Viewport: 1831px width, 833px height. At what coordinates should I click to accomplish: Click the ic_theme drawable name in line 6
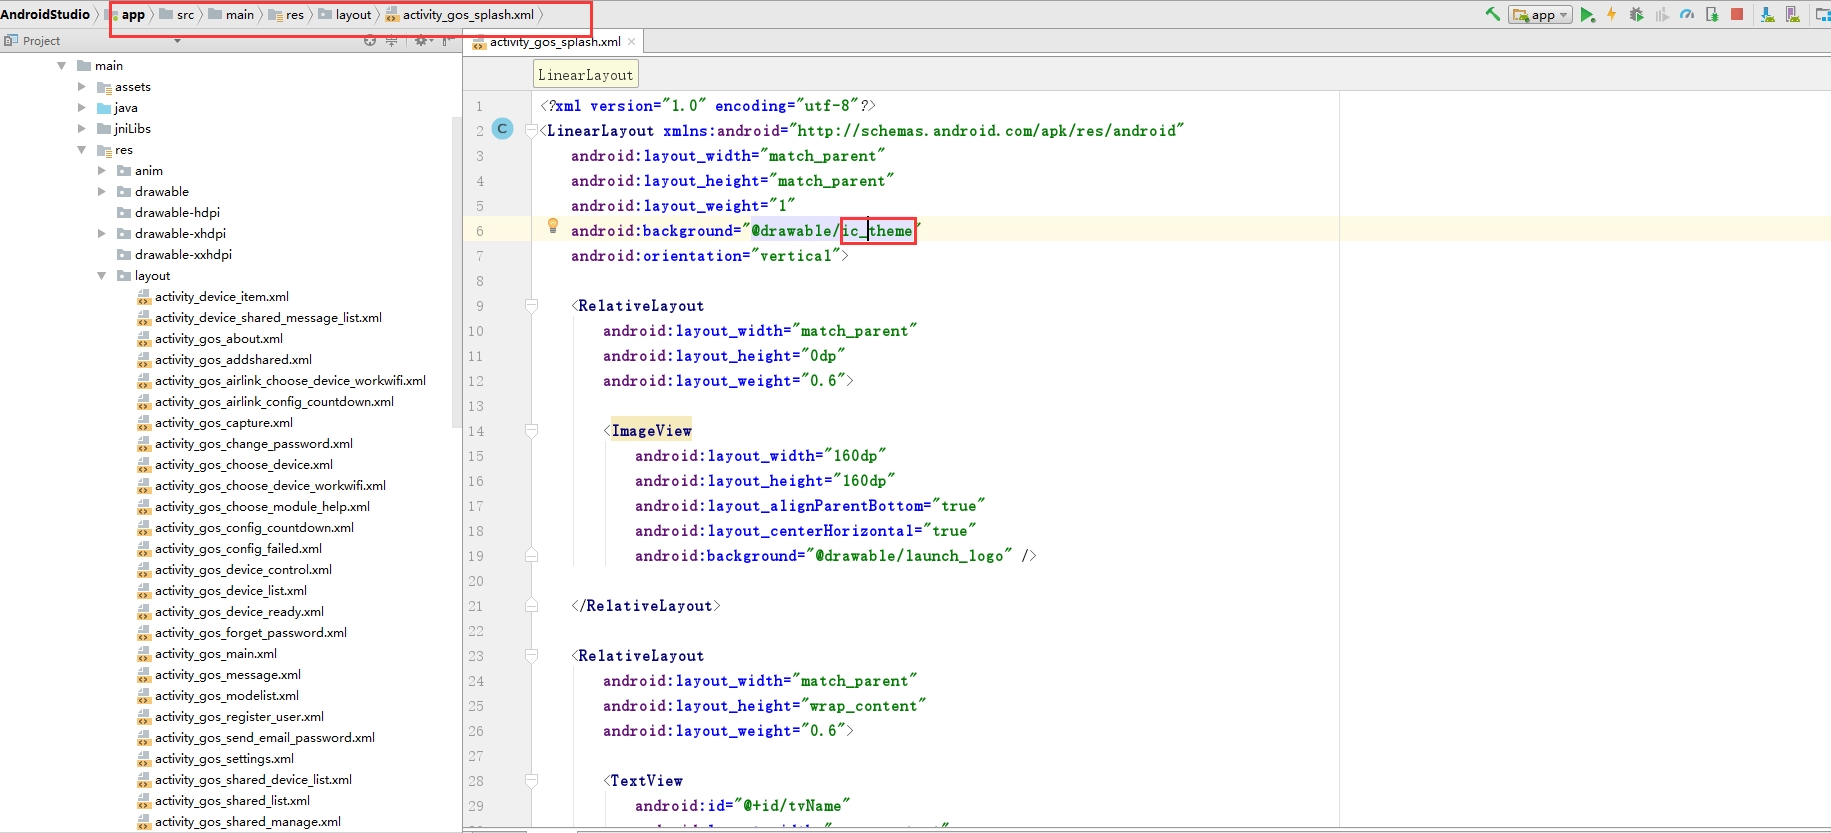click(x=877, y=231)
